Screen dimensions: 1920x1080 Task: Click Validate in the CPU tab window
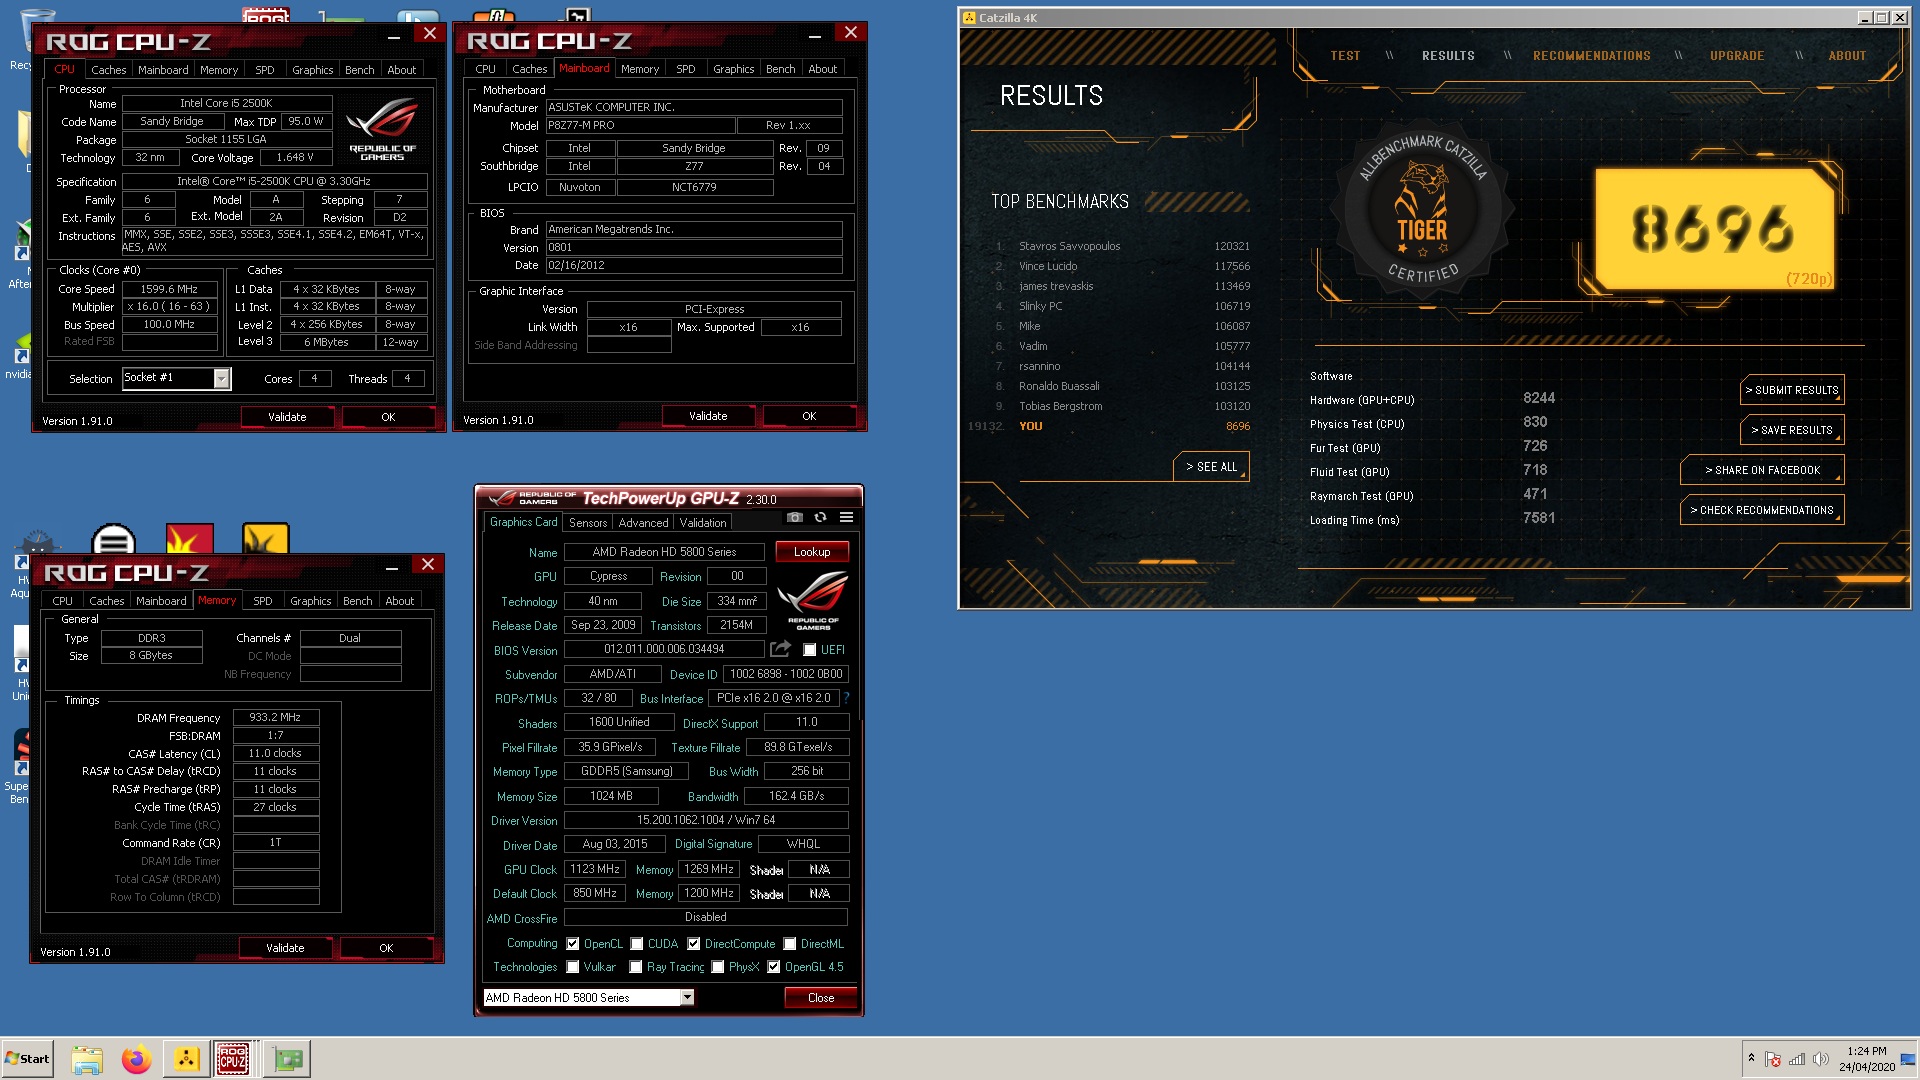pos(287,417)
